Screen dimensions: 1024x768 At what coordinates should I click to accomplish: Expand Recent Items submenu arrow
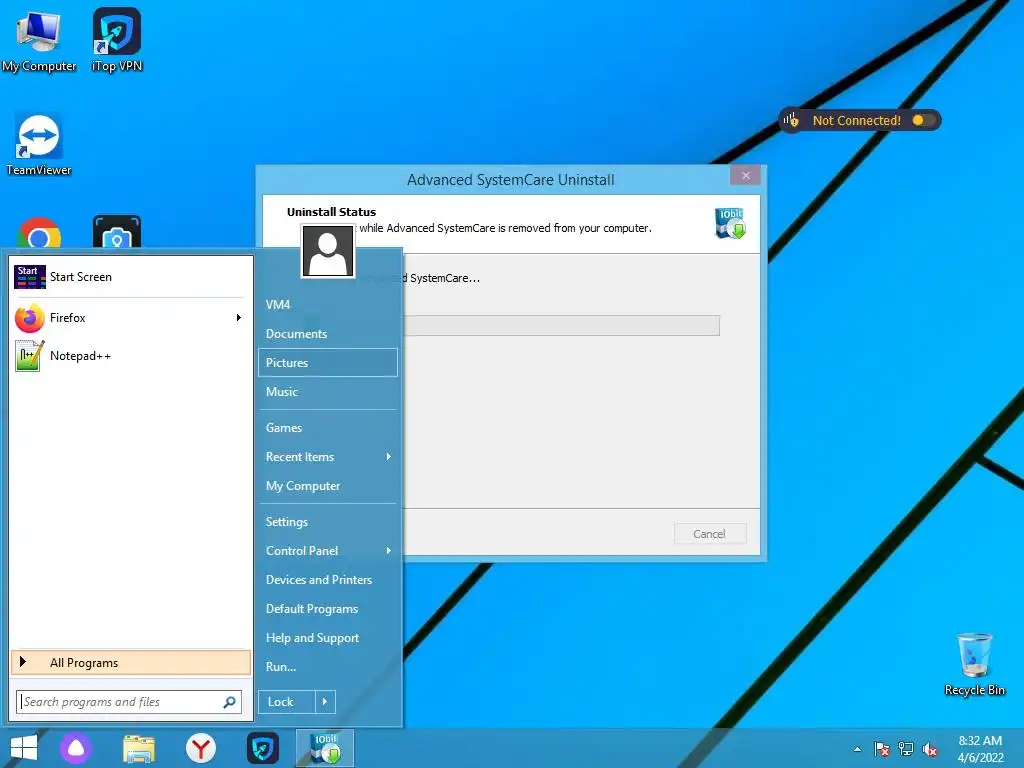coord(389,456)
